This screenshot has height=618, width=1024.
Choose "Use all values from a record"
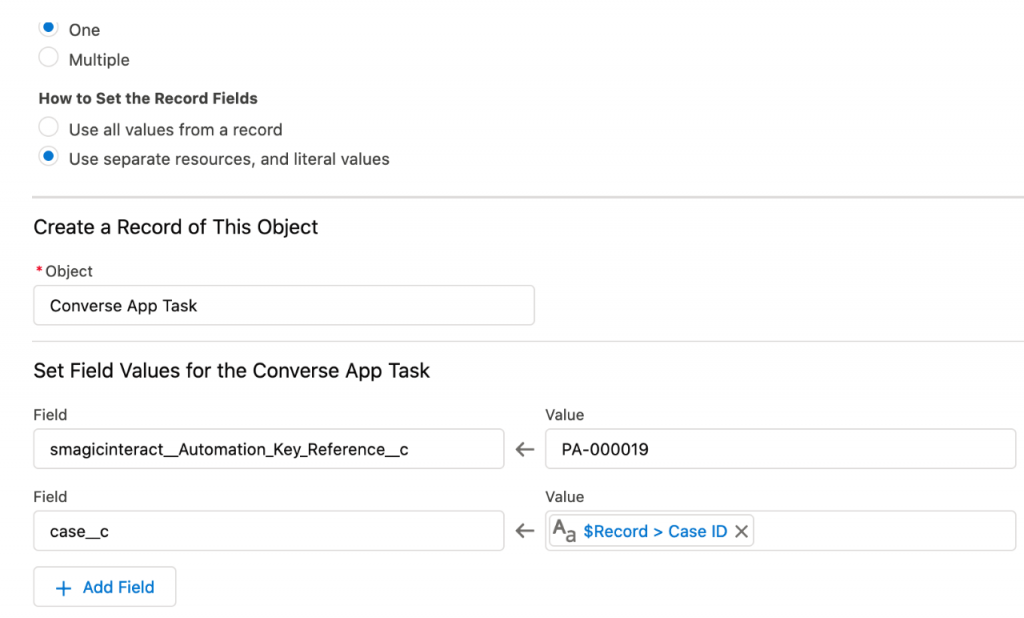coord(48,127)
